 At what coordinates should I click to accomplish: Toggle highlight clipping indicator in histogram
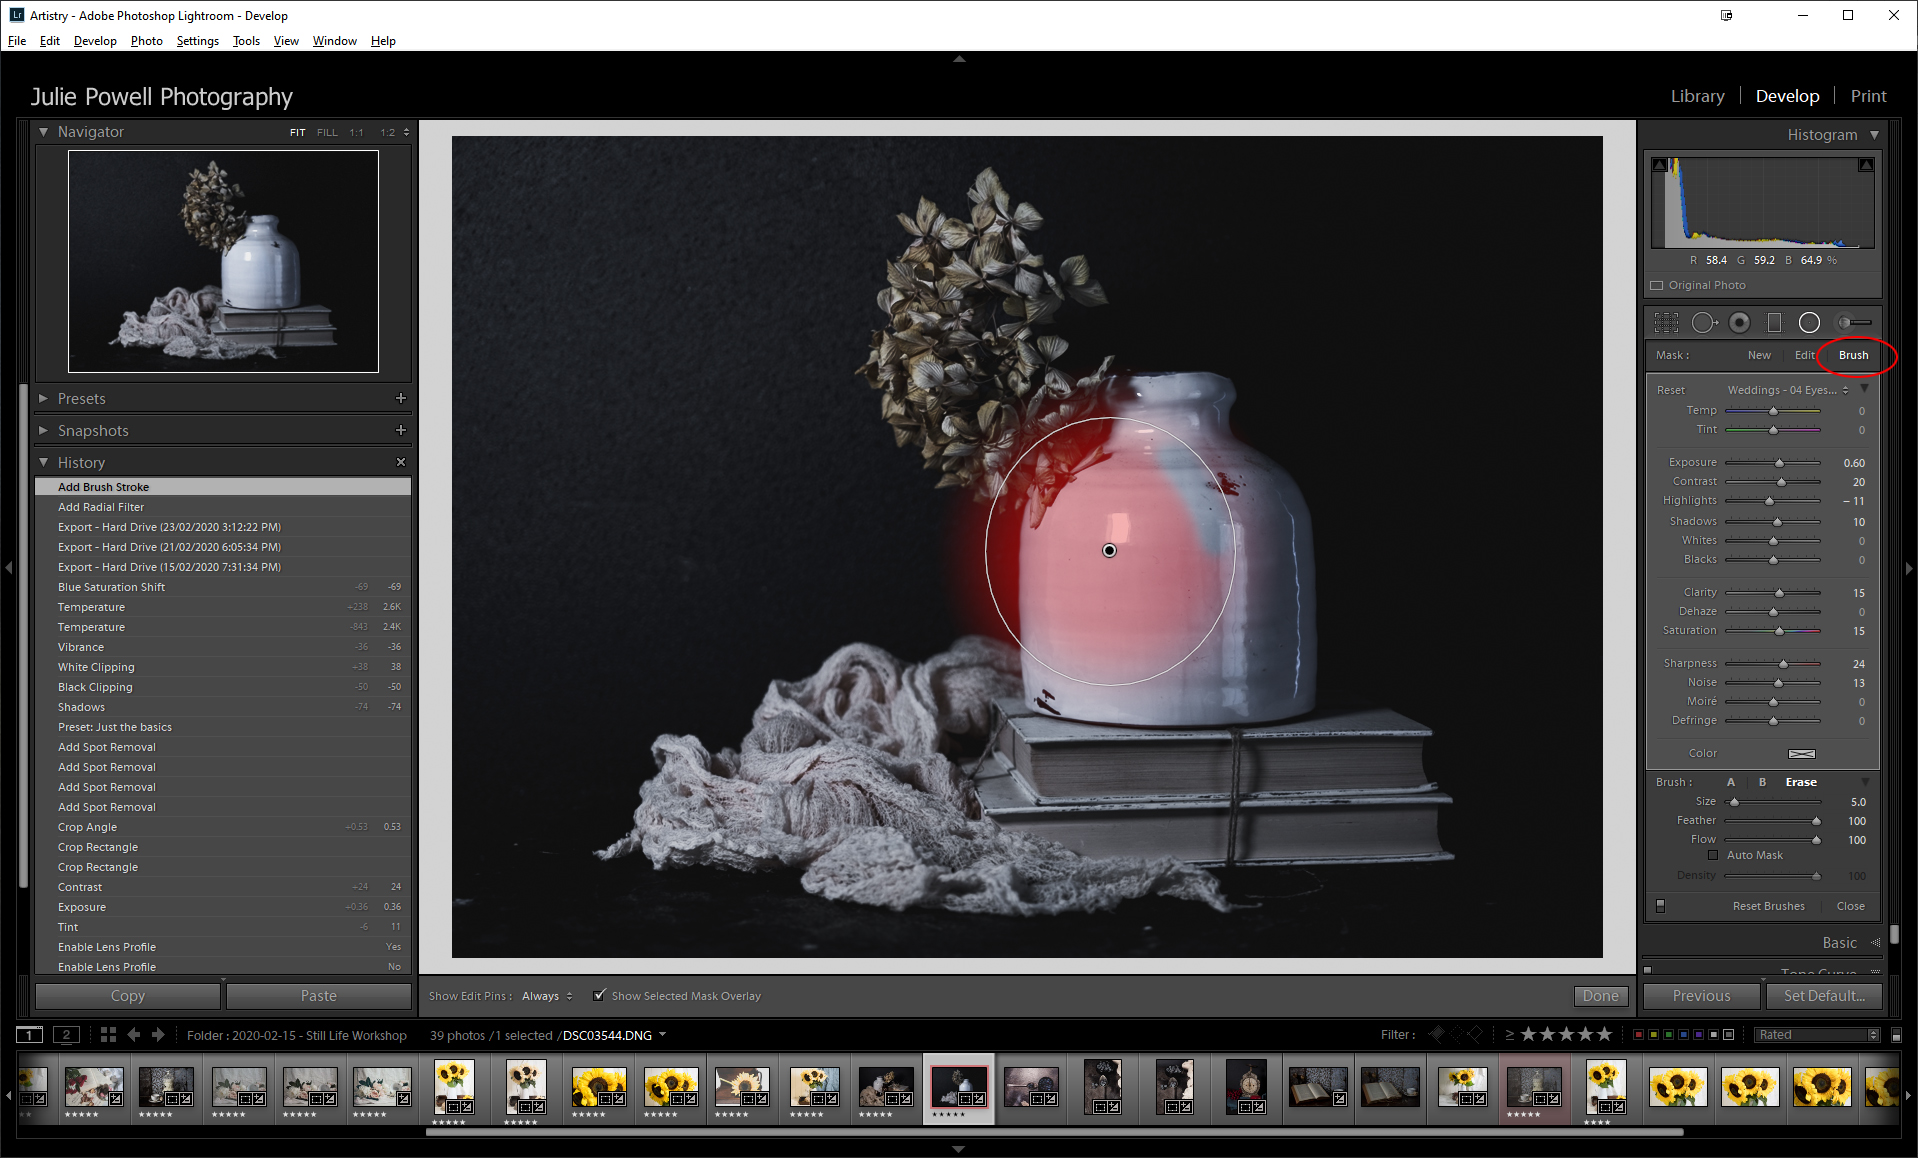1866,165
